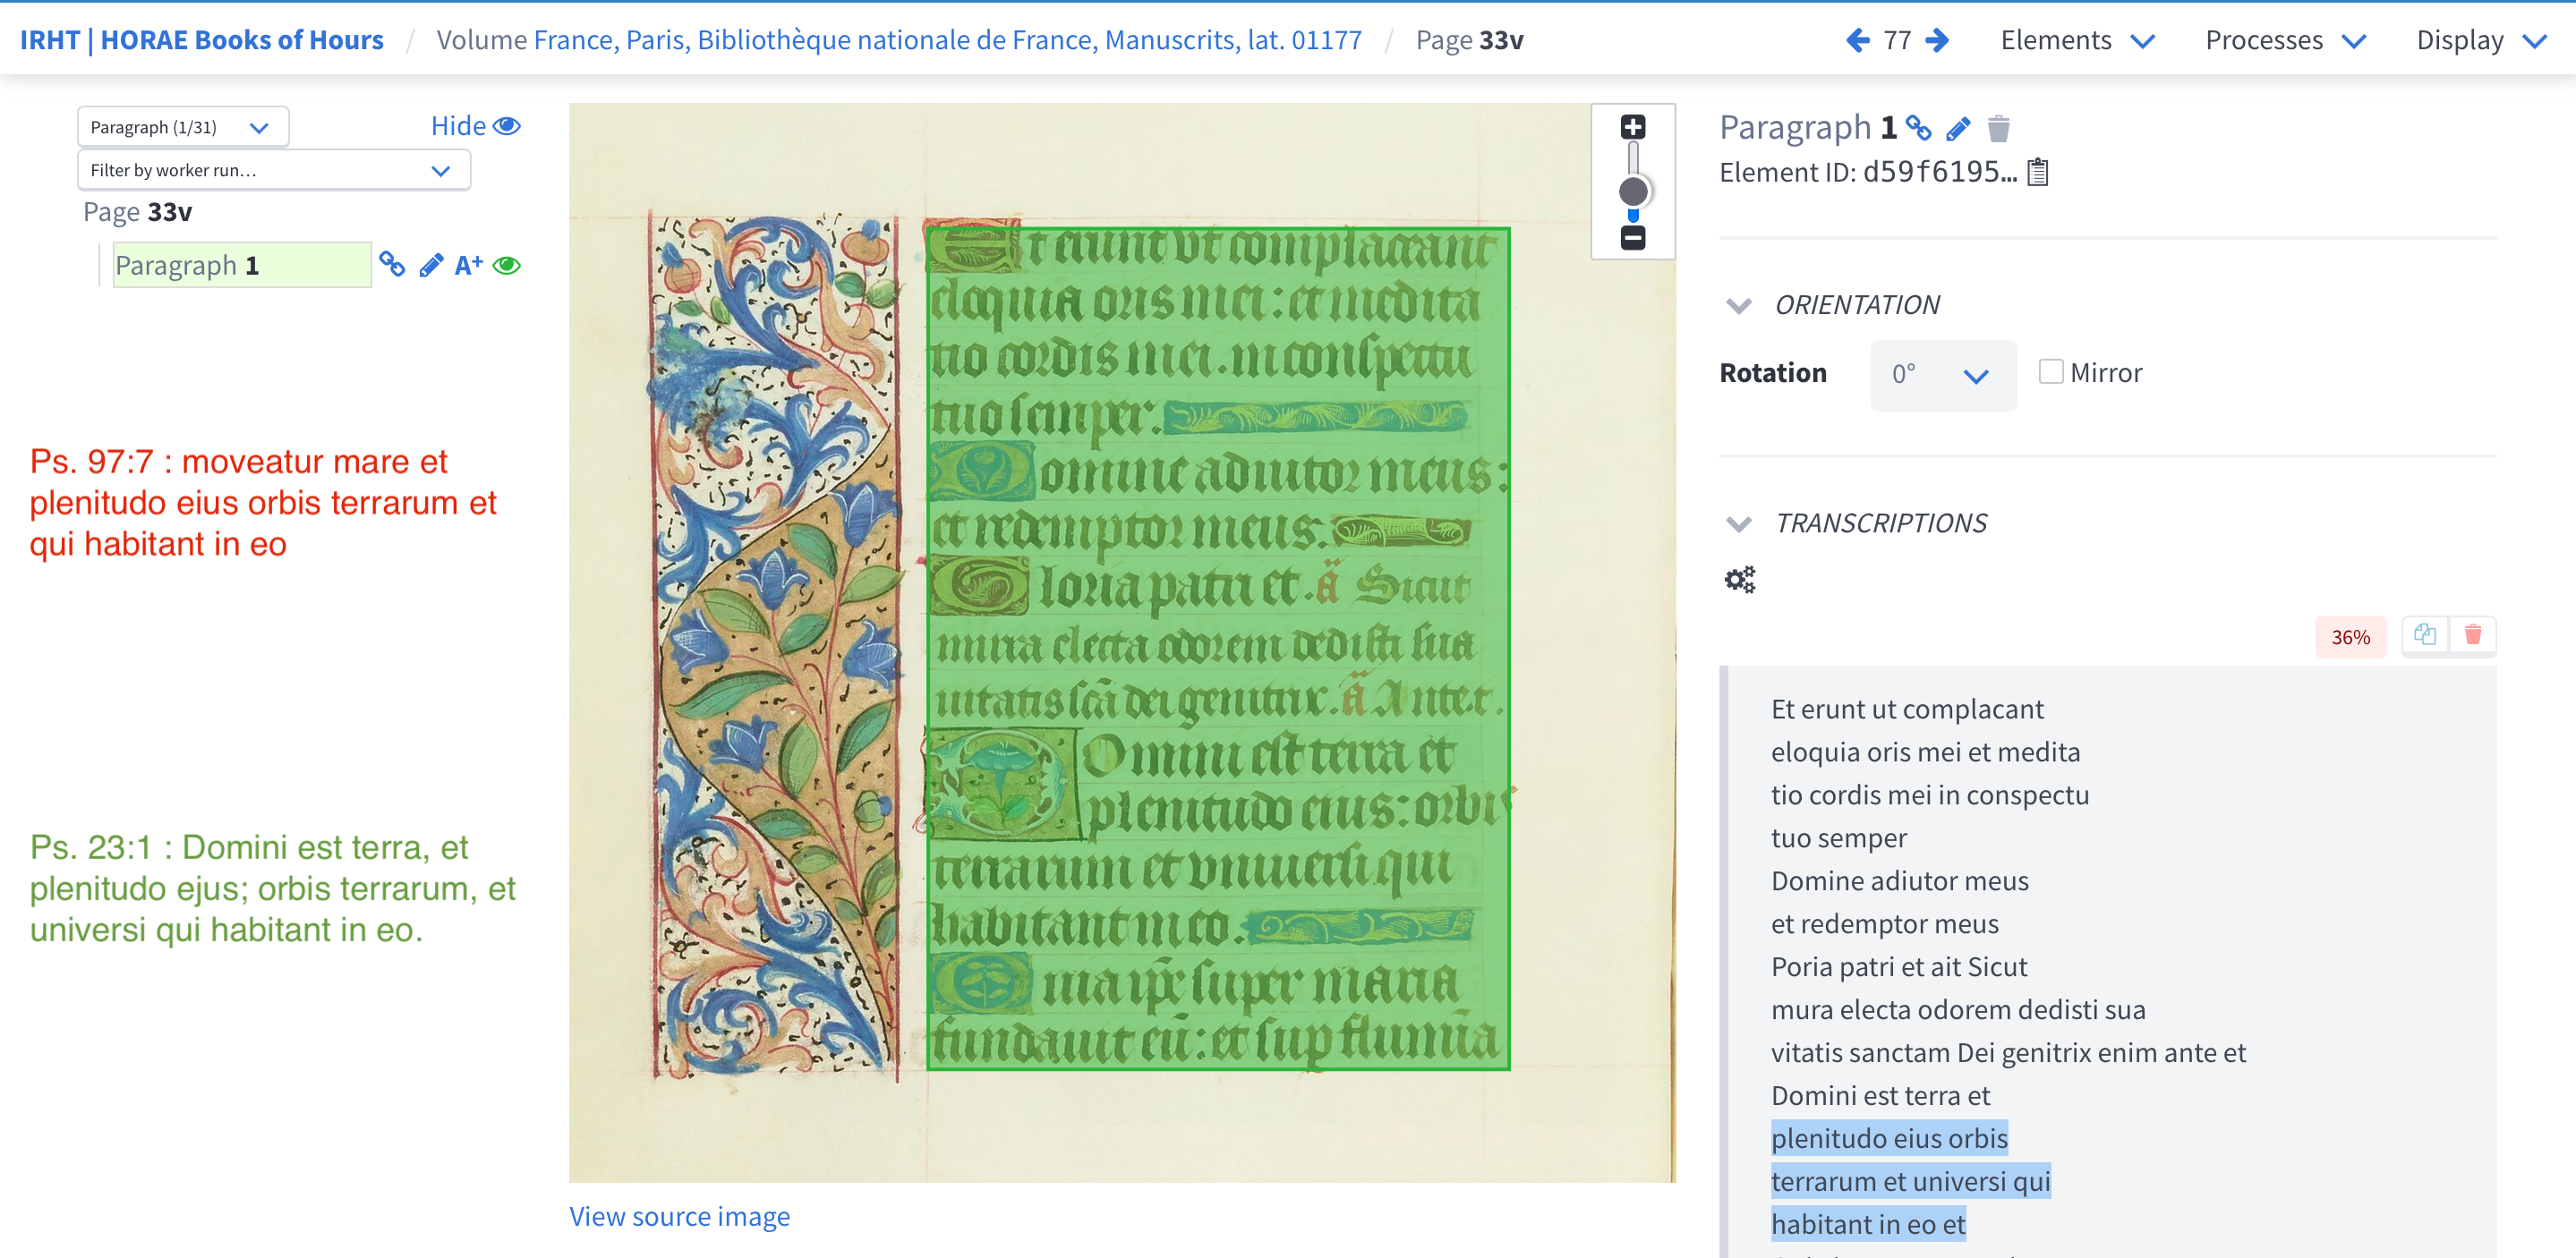Click line 'vitatis sanctam Dei genitrix enim ante et'

click(2008, 1053)
